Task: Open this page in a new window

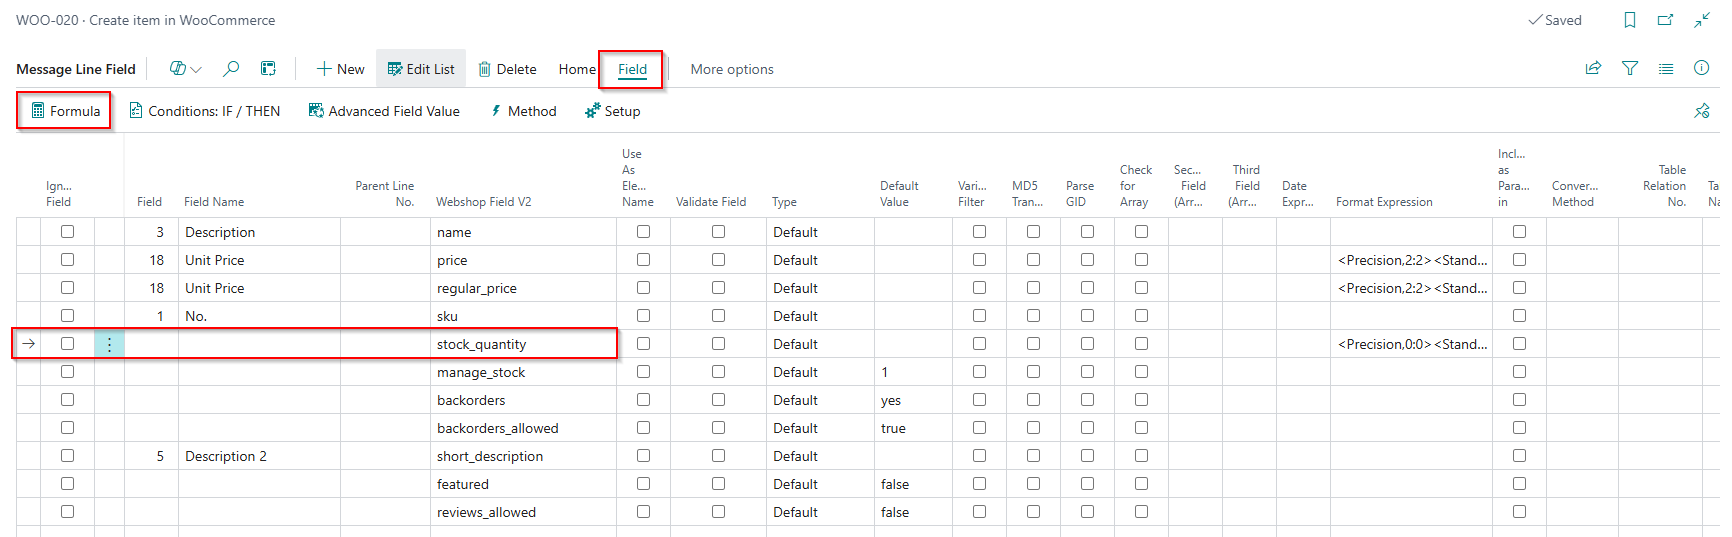Action: 1666,20
